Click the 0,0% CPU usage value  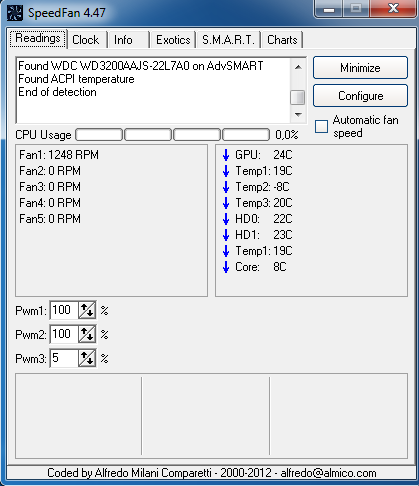(287, 135)
